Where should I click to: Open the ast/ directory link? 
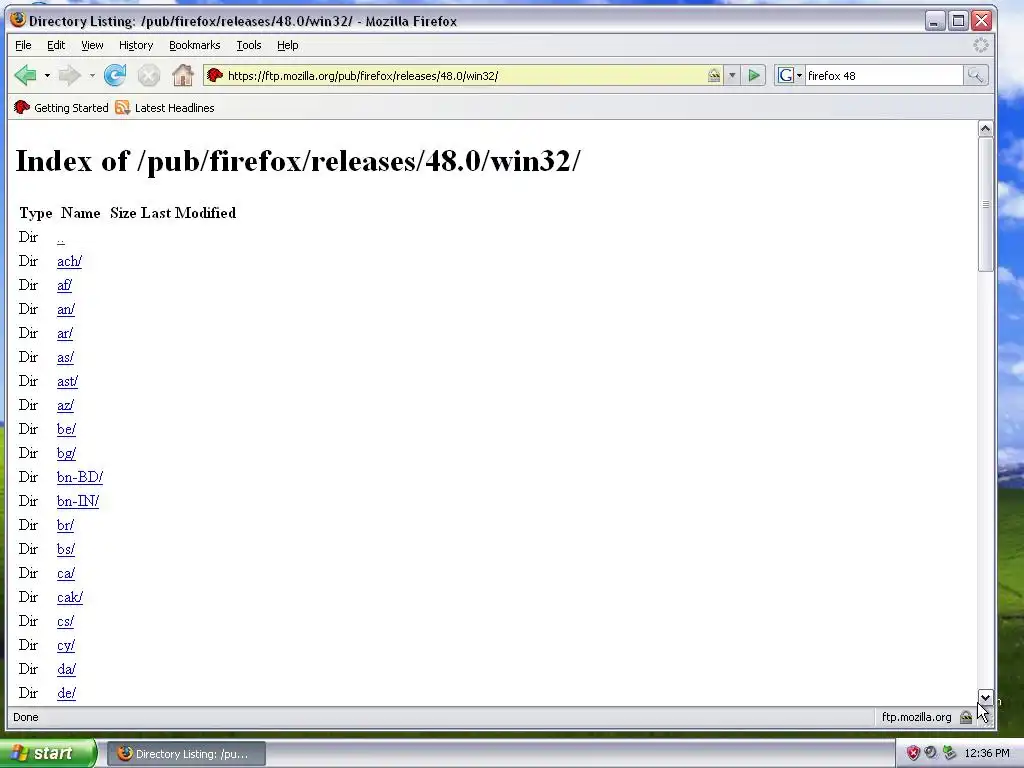(x=67, y=381)
